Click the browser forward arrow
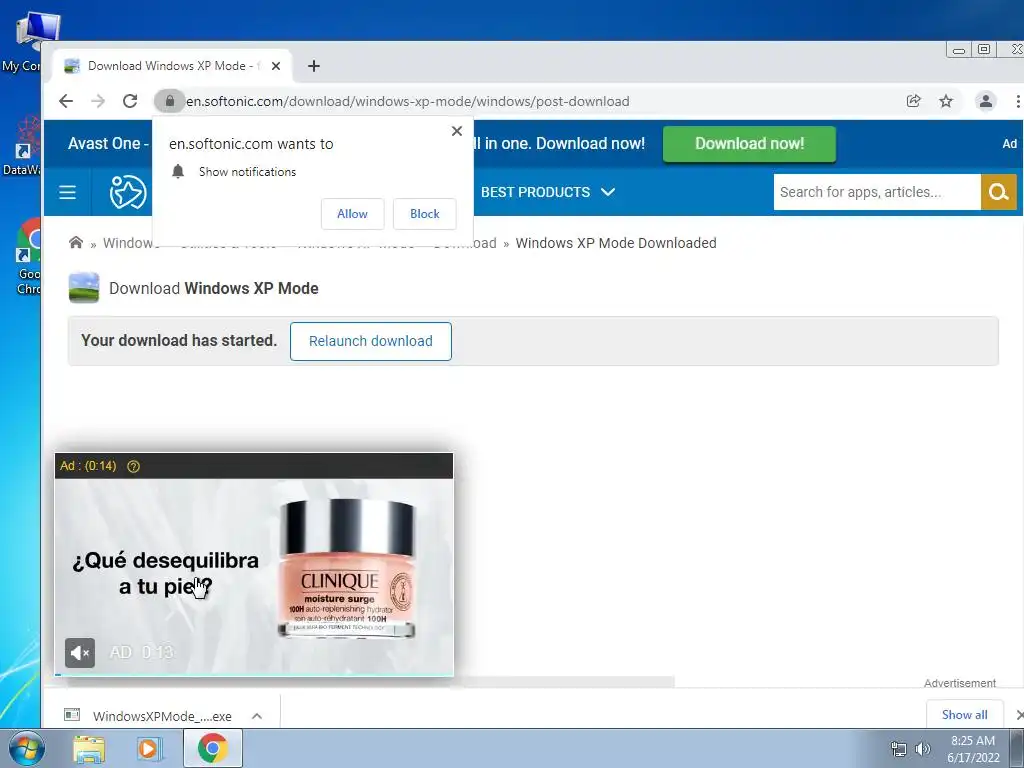The image size is (1024, 768). coord(98,101)
